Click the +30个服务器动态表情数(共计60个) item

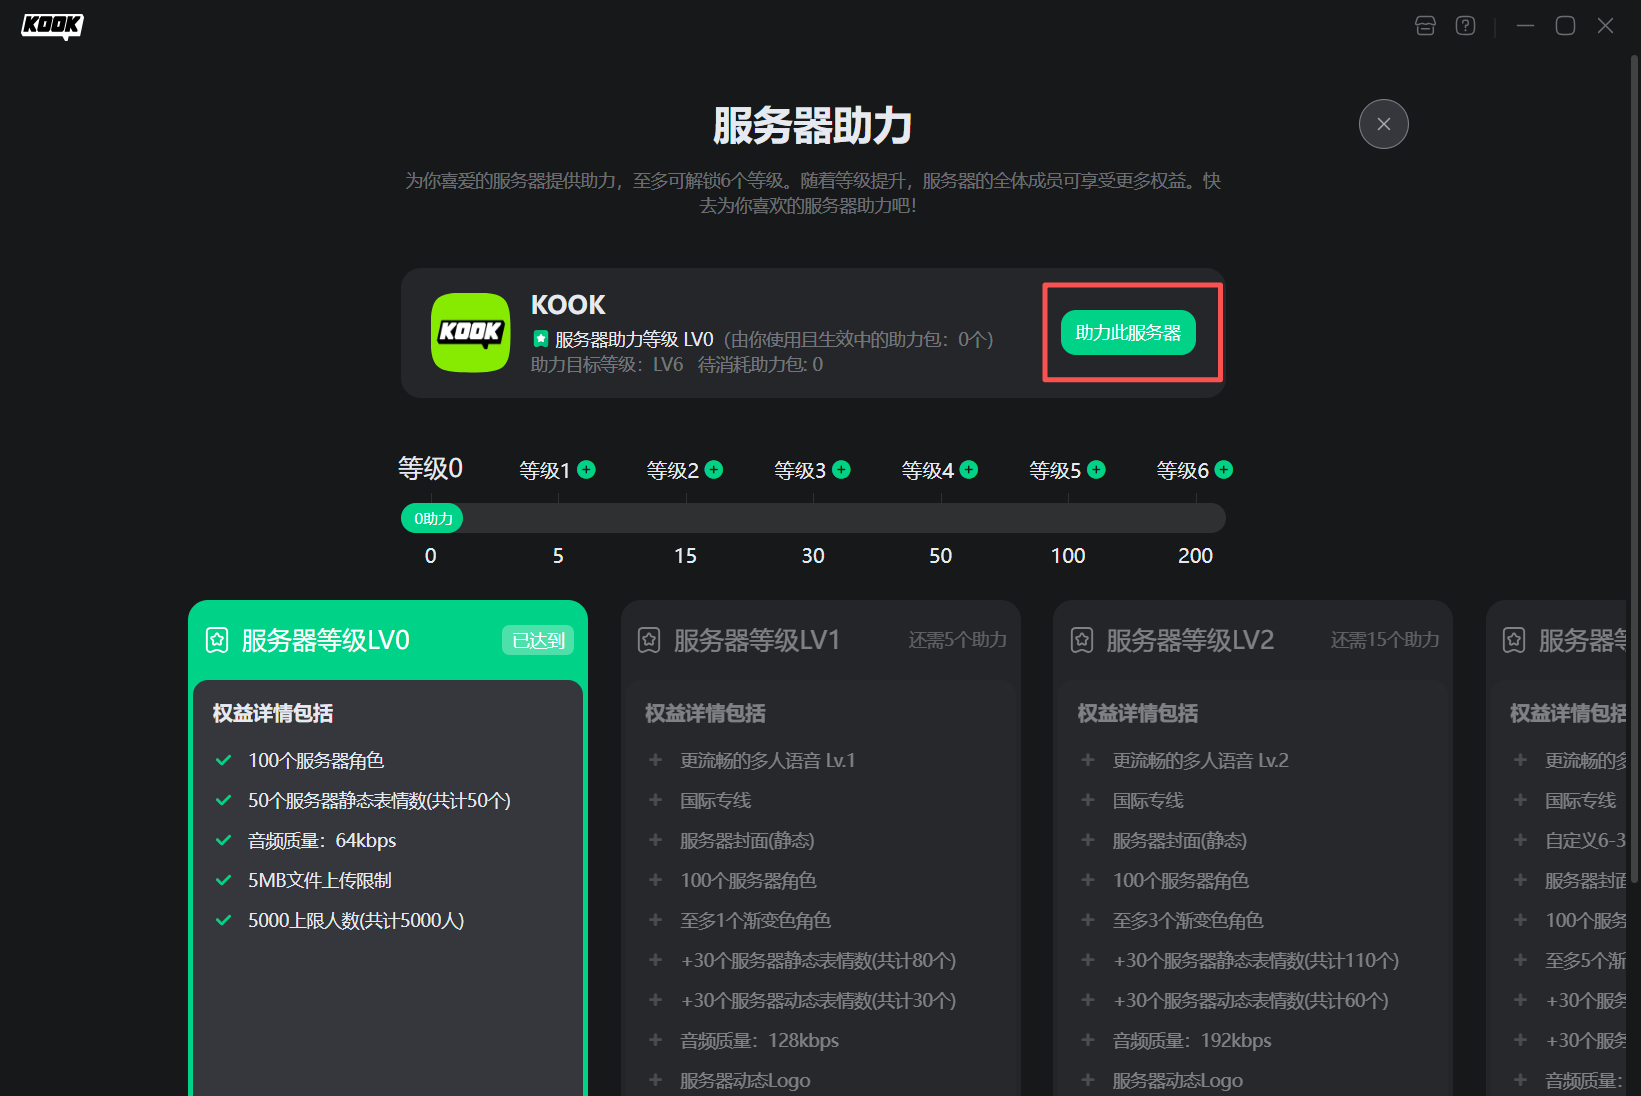pyautogui.click(x=1251, y=1000)
